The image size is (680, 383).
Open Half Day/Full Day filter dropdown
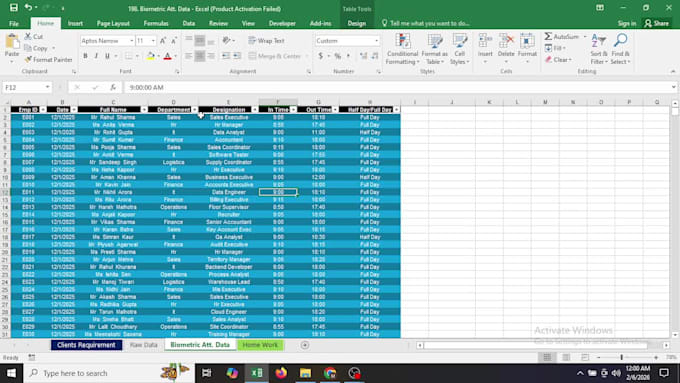396,110
